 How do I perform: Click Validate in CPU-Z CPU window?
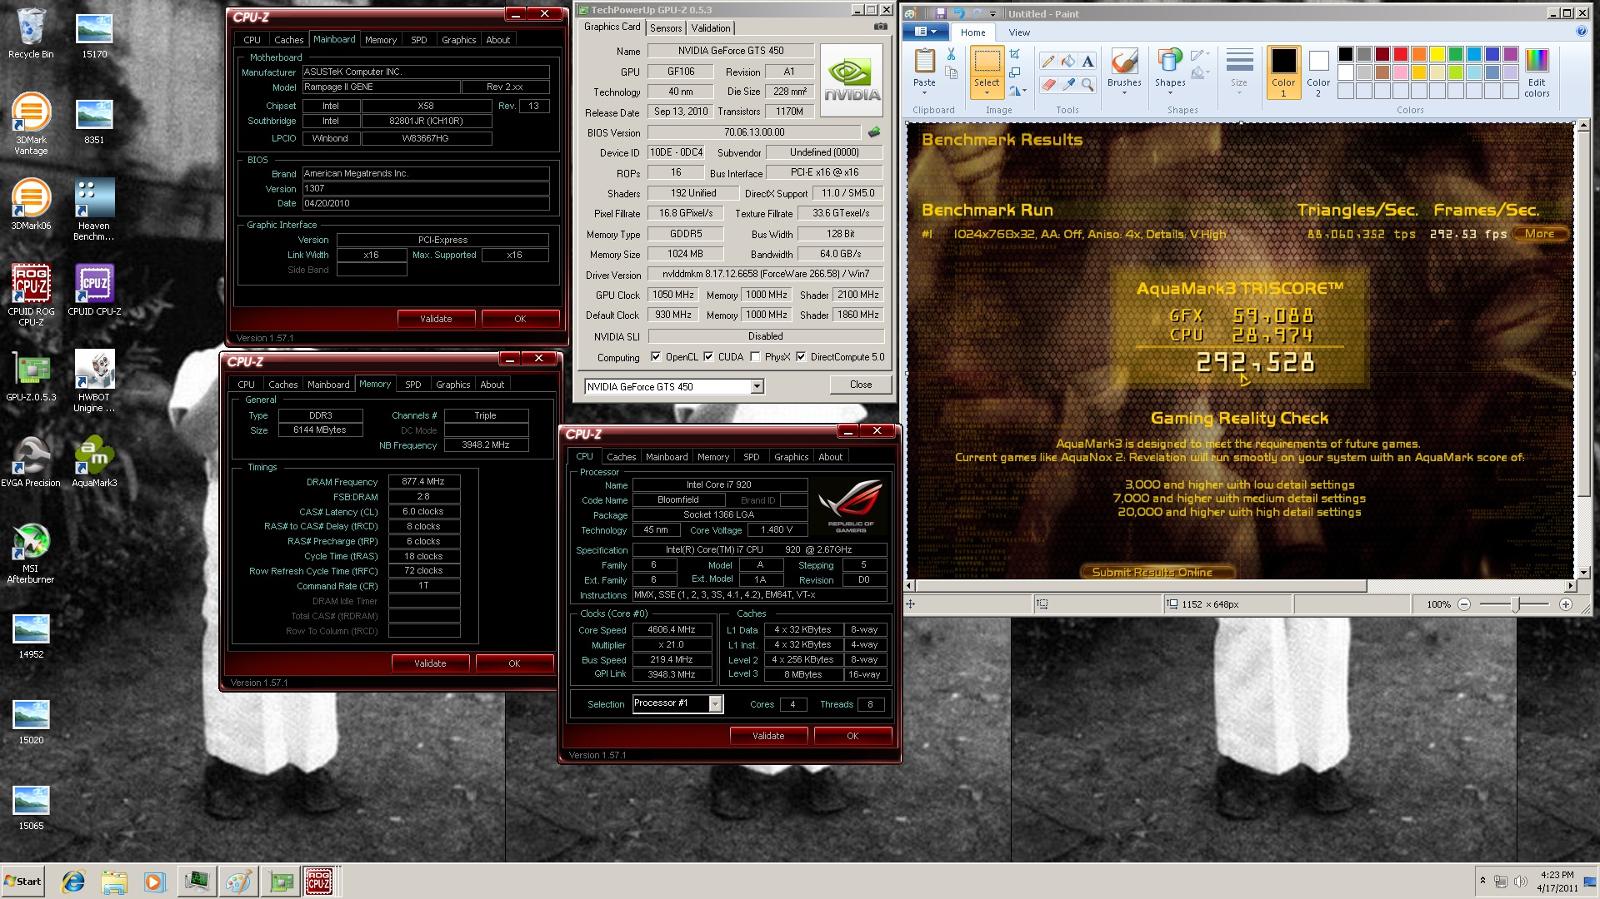point(768,736)
